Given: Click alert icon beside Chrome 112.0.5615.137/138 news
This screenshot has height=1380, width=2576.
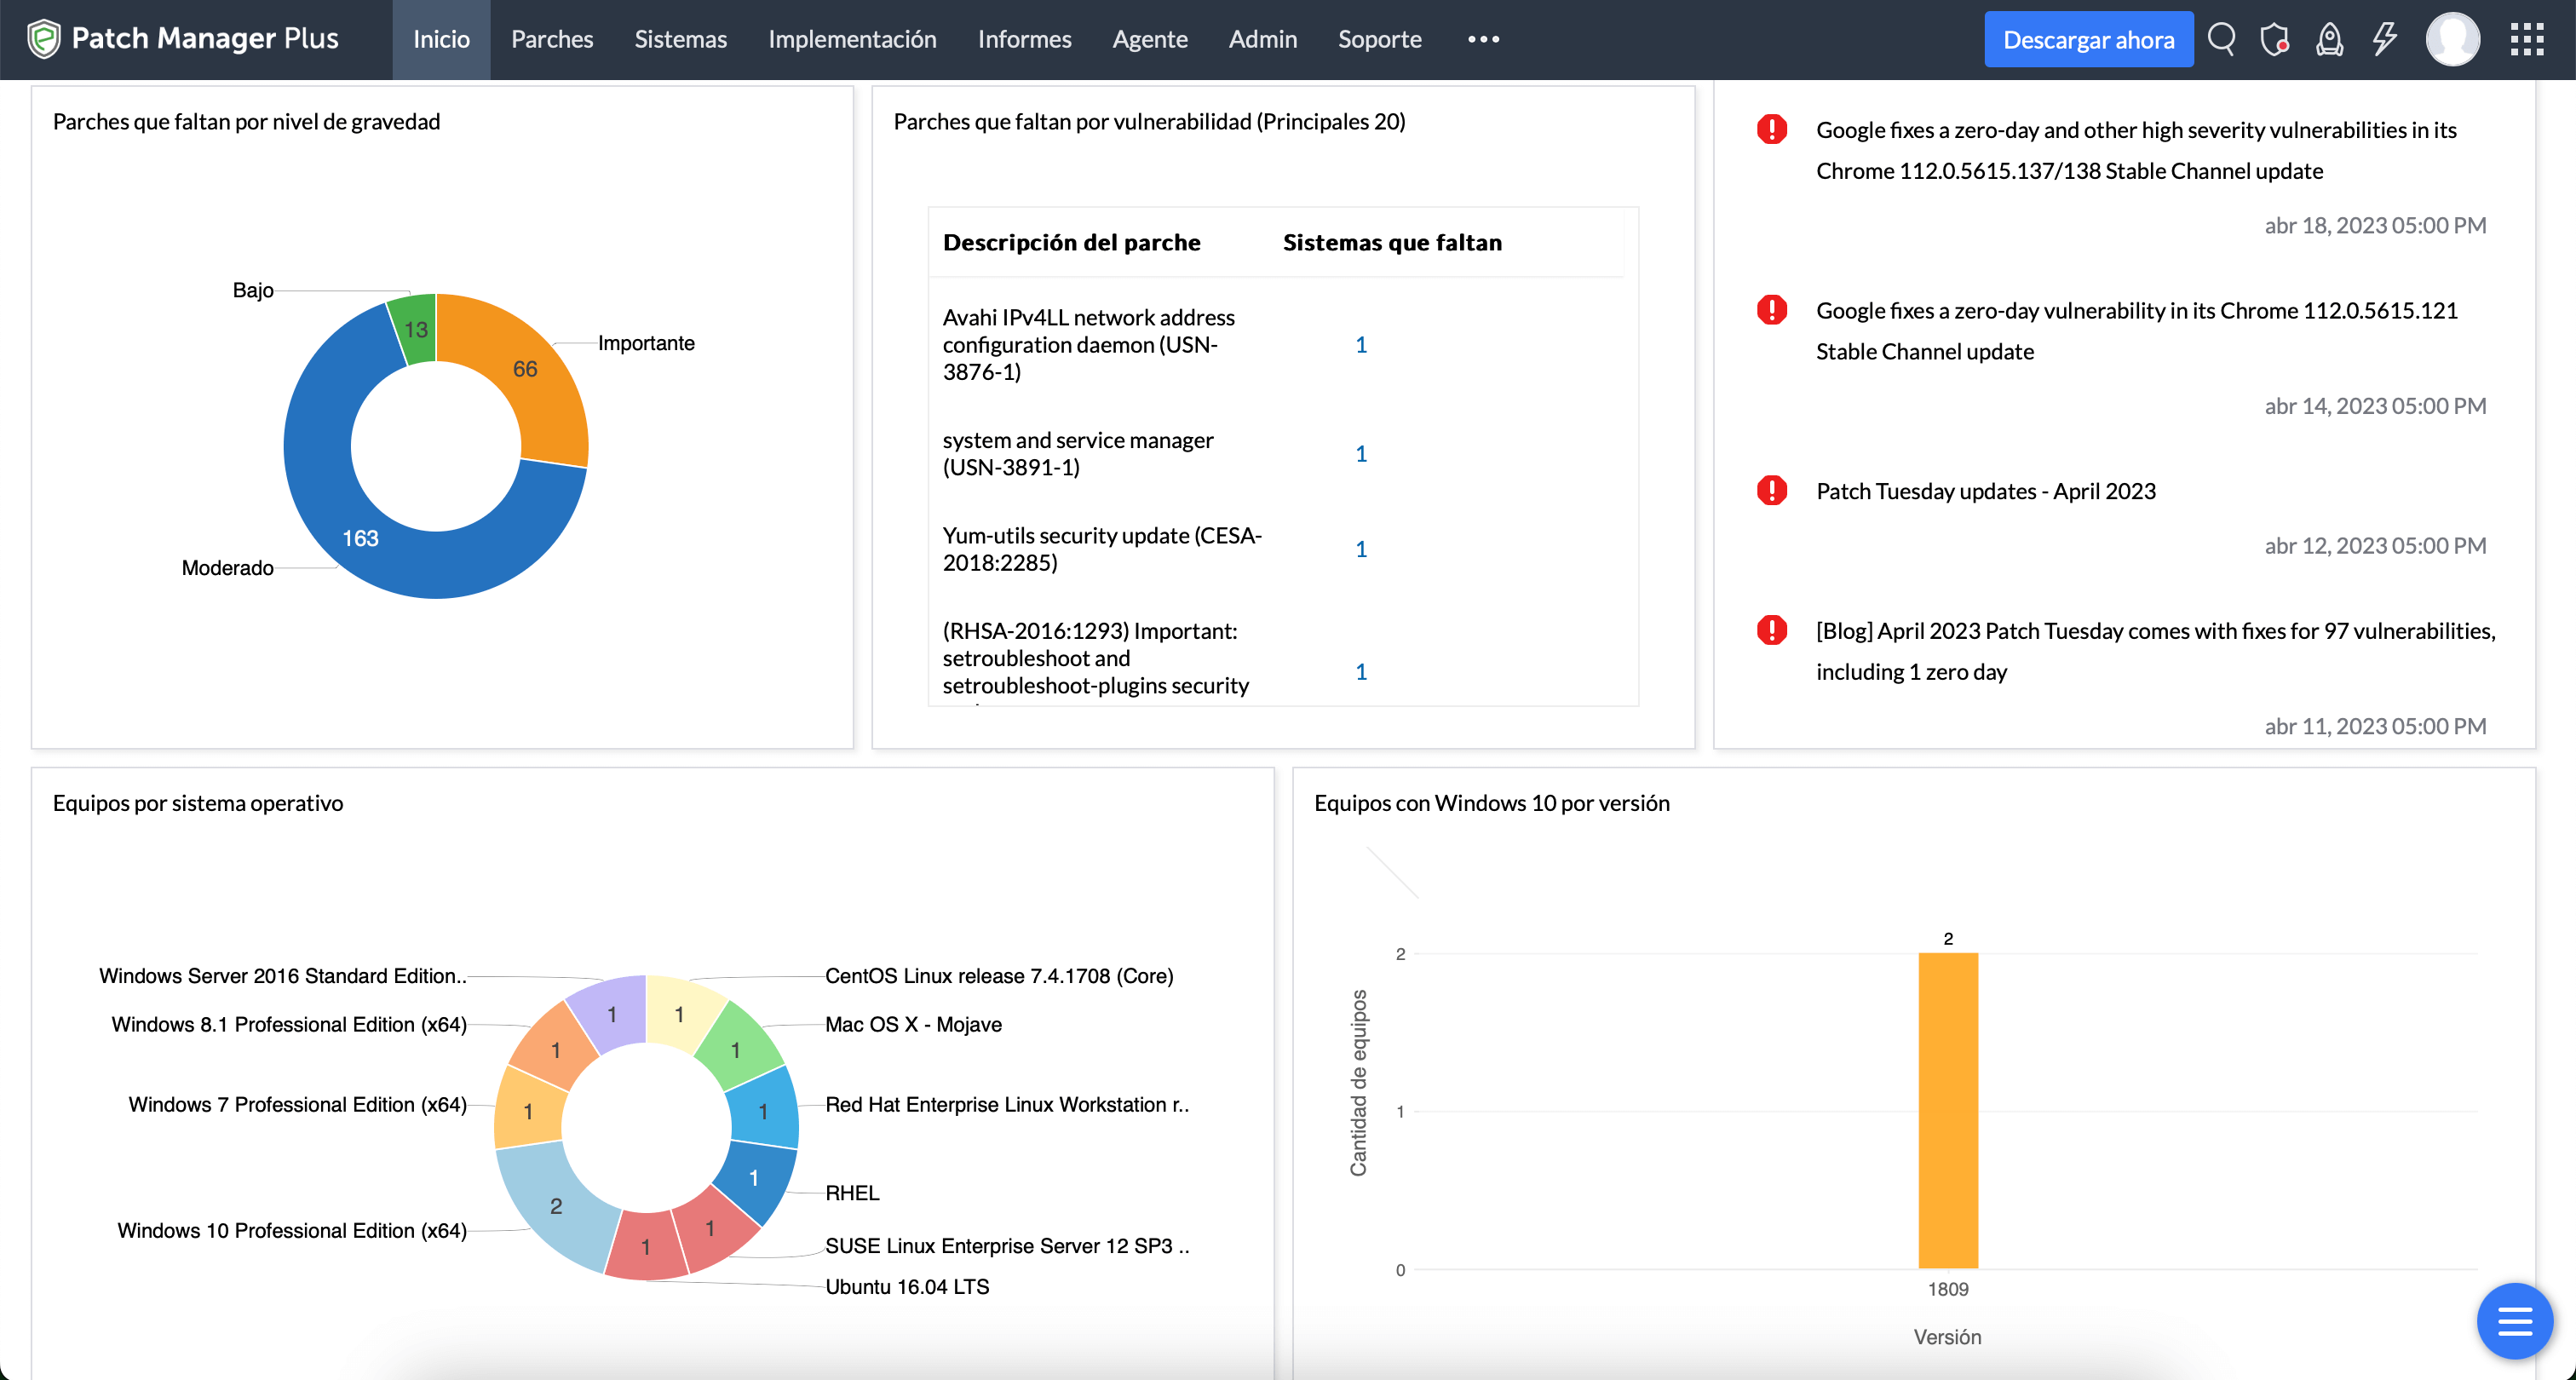Looking at the screenshot, I should pos(1771,129).
